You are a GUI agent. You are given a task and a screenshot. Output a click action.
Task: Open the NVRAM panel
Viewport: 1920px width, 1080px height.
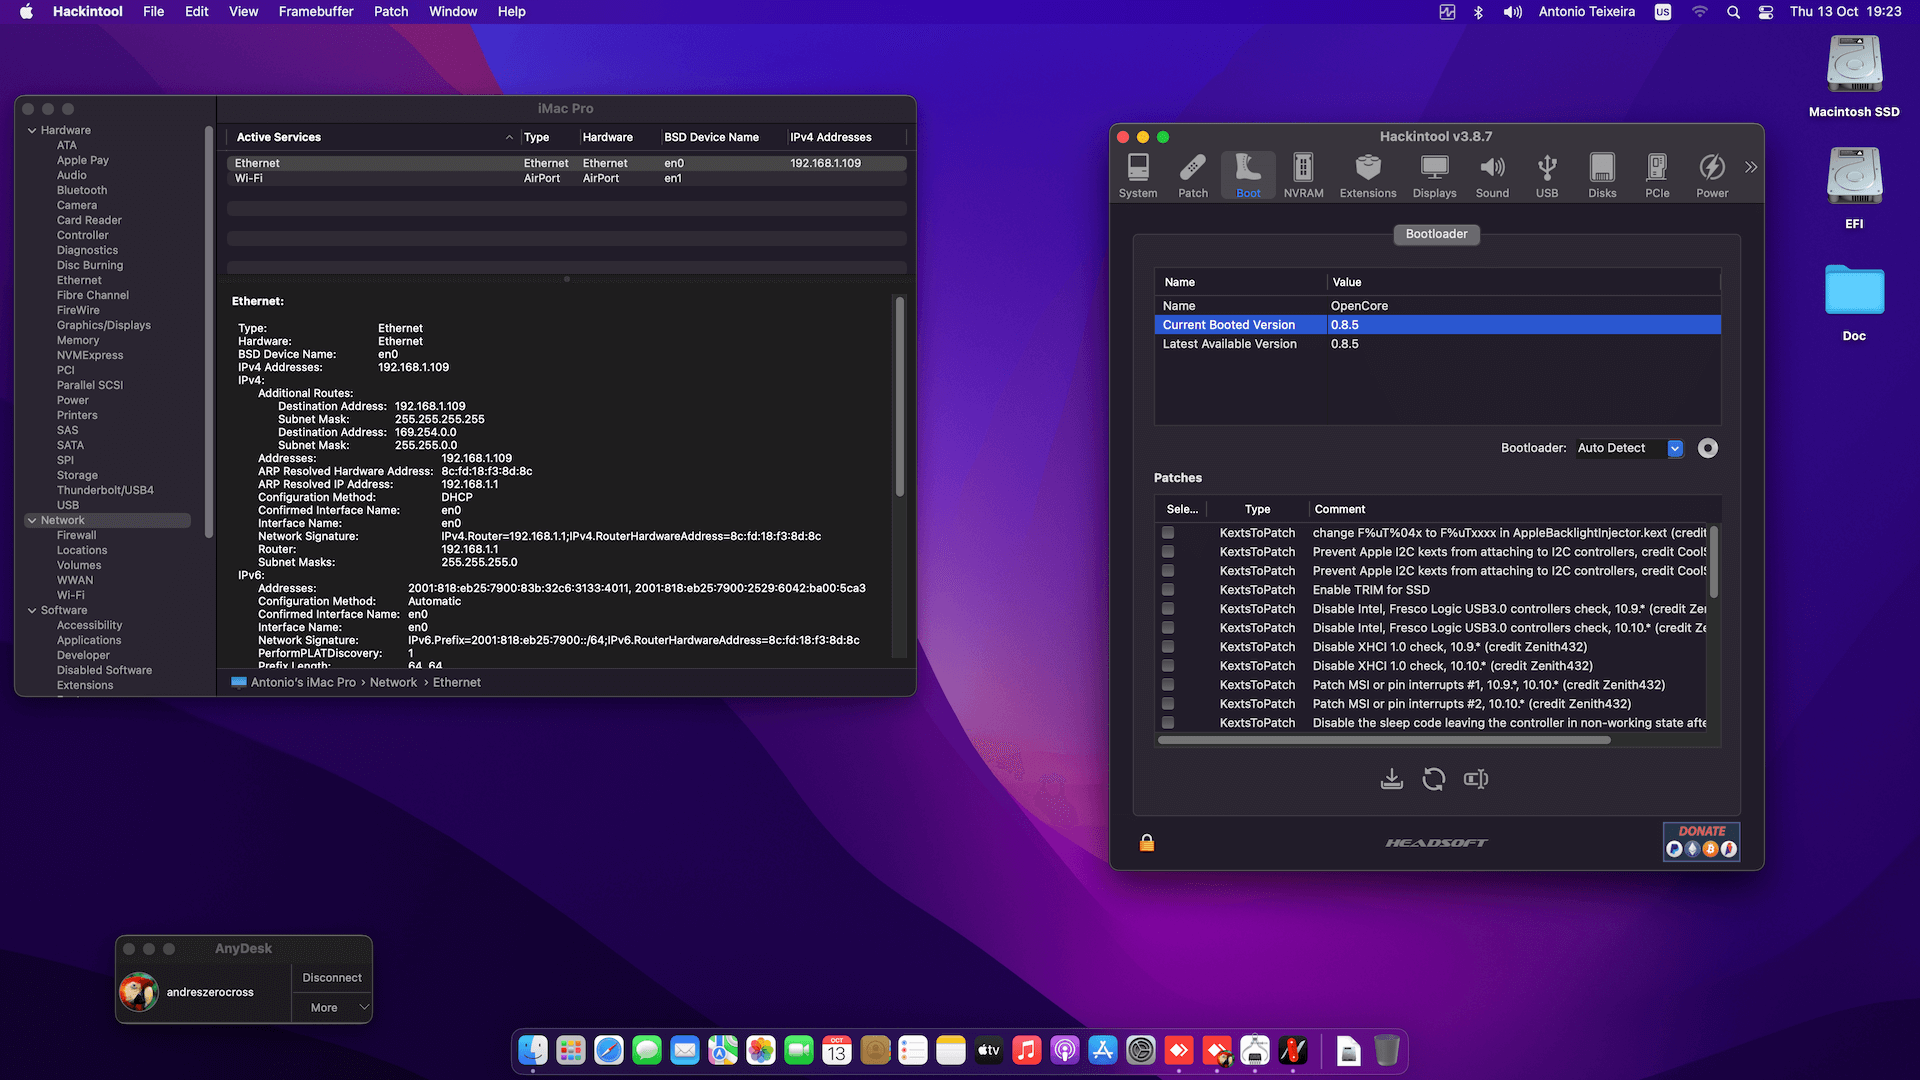coord(1303,173)
